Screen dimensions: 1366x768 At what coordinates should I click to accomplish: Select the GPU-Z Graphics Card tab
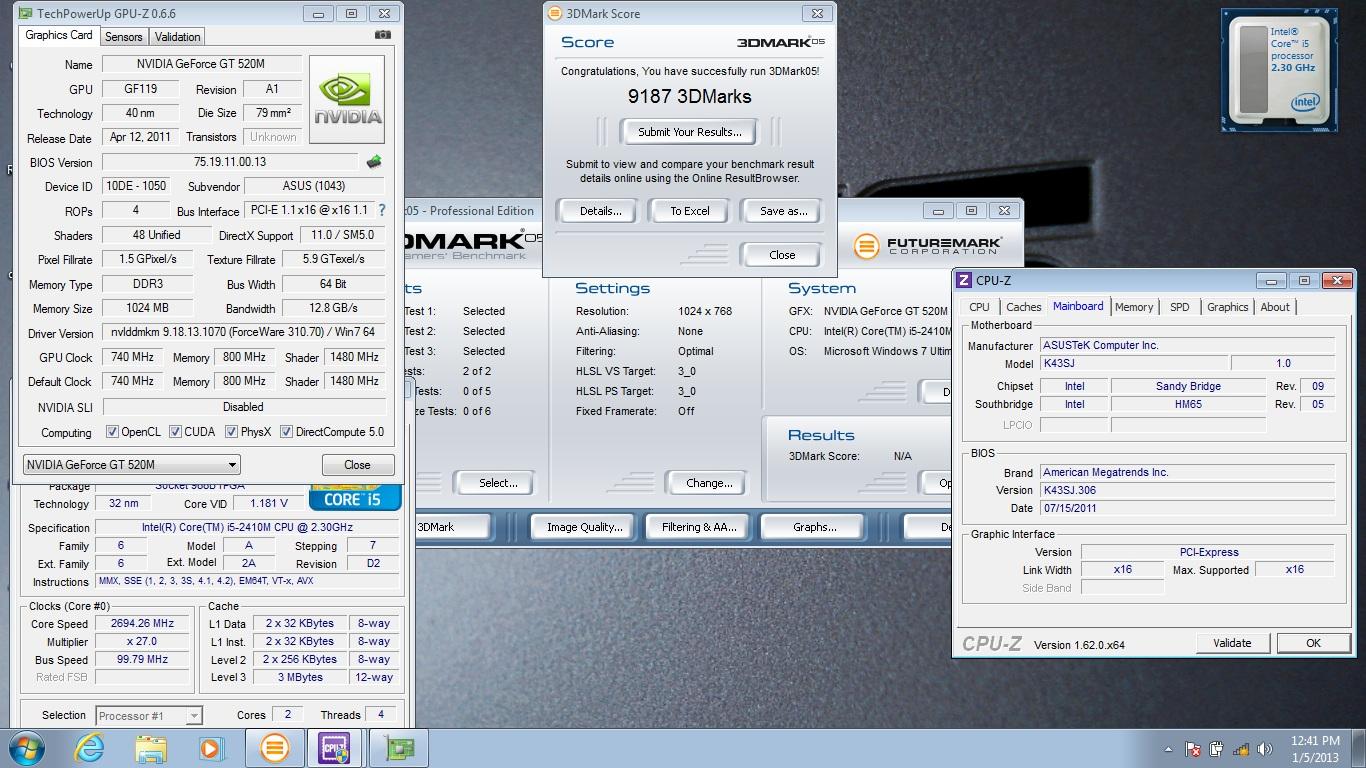[x=59, y=35]
